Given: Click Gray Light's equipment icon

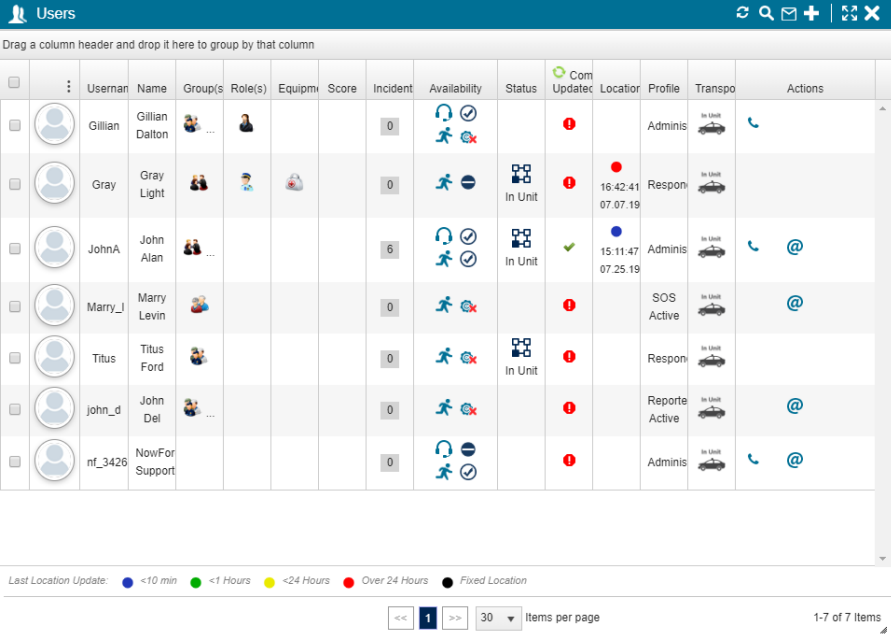Looking at the screenshot, I should point(294,182).
